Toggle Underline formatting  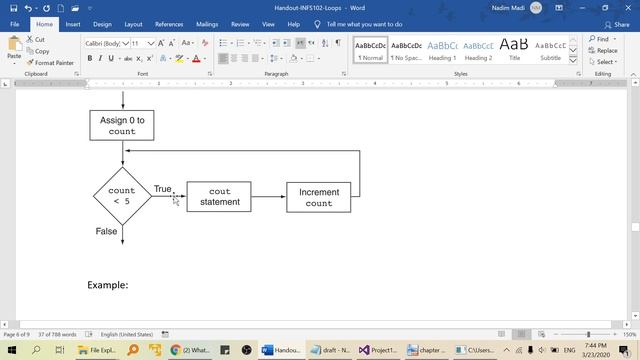pyautogui.click(x=111, y=59)
